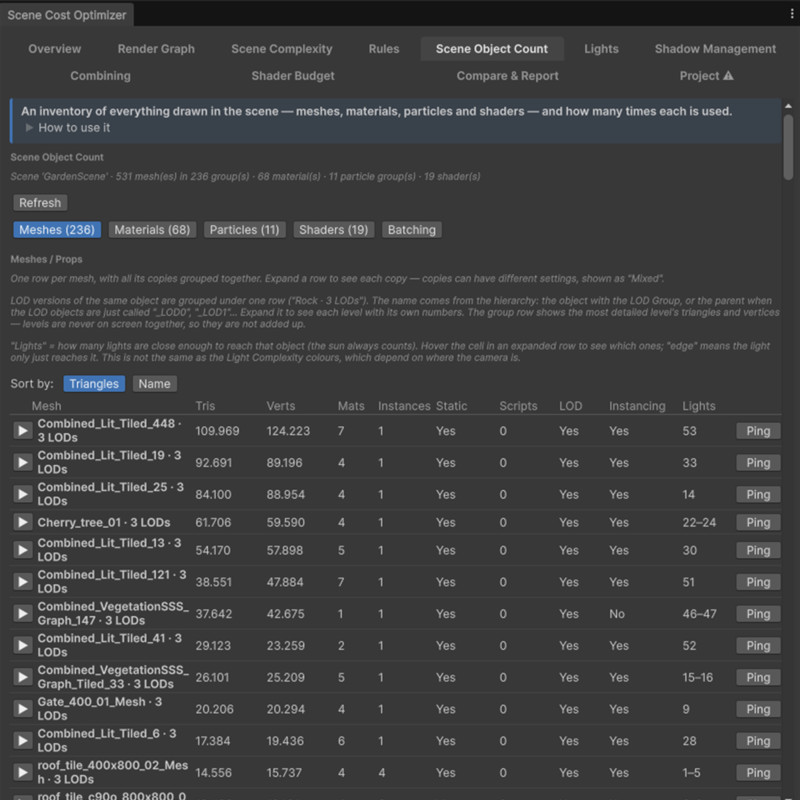Screen dimensions: 800x800
Task: Expand the roof_tile_400x800_02_Mesh row
Action: (x=22, y=772)
